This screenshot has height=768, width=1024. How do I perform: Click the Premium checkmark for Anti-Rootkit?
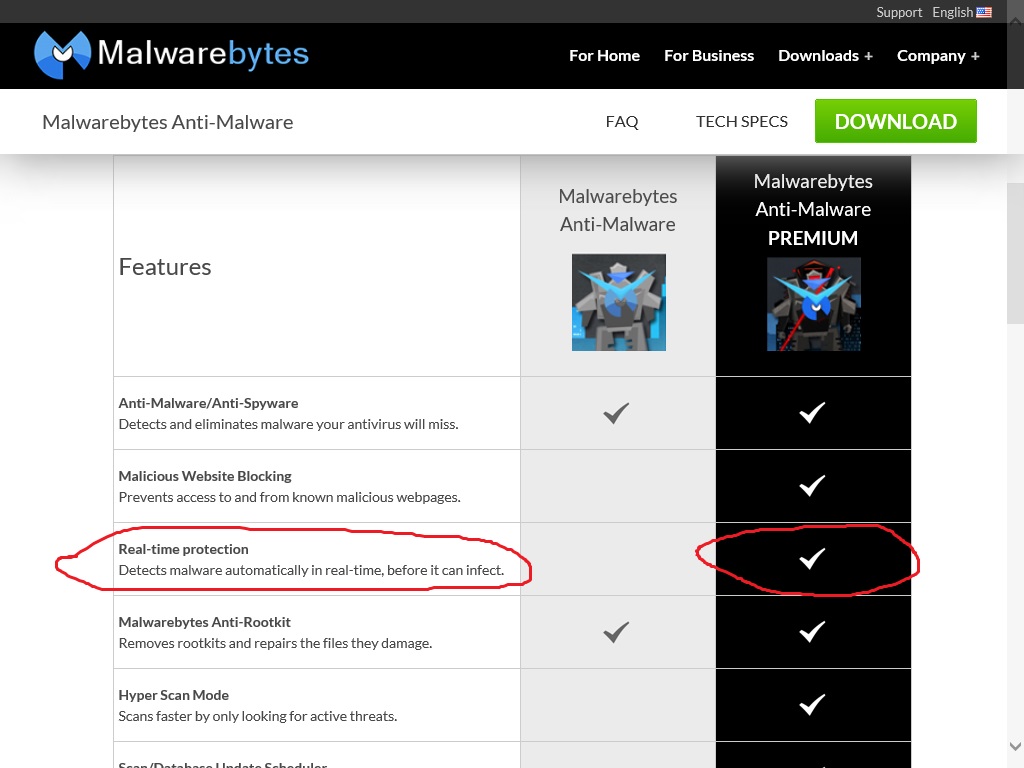point(812,632)
